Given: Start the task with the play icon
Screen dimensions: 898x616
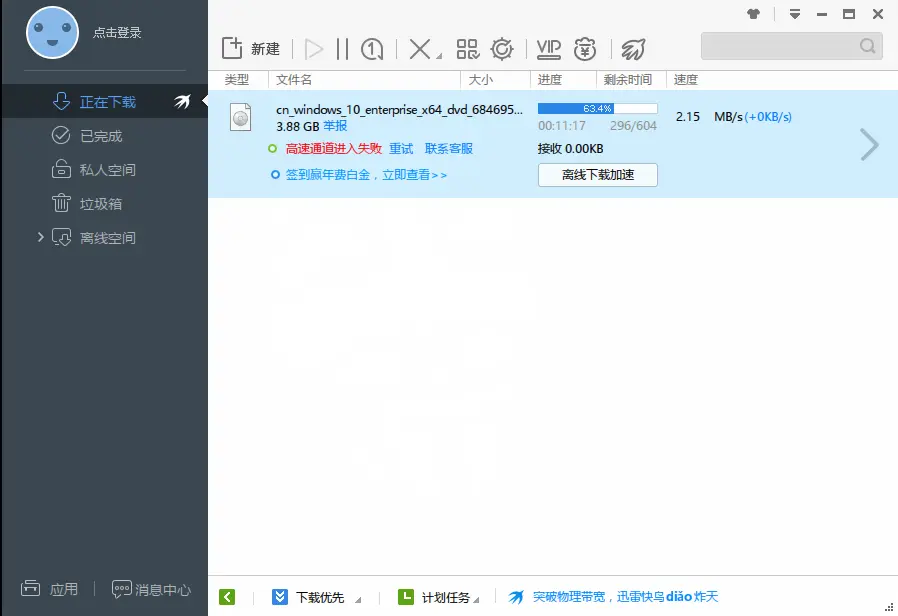Looking at the screenshot, I should pyautogui.click(x=313, y=49).
